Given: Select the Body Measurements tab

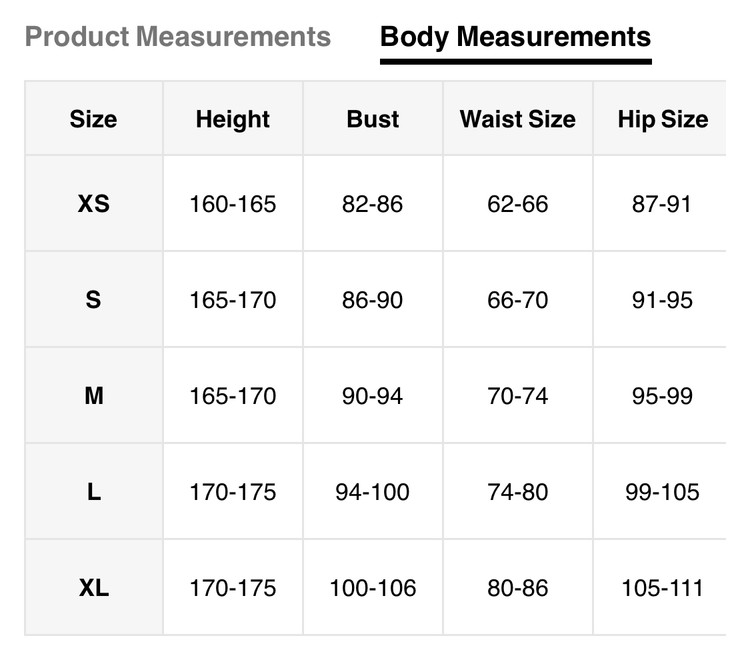Looking at the screenshot, I should click(515, 38).
